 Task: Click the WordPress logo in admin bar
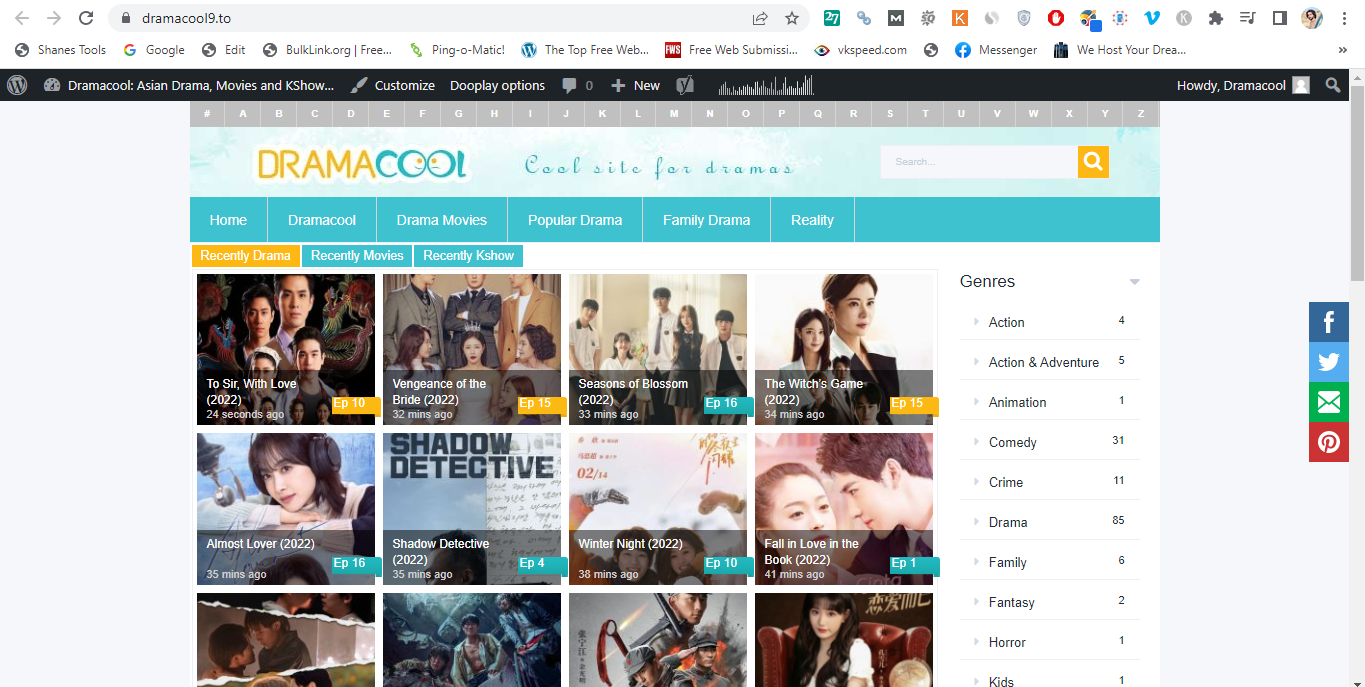(x=17, y=85)
